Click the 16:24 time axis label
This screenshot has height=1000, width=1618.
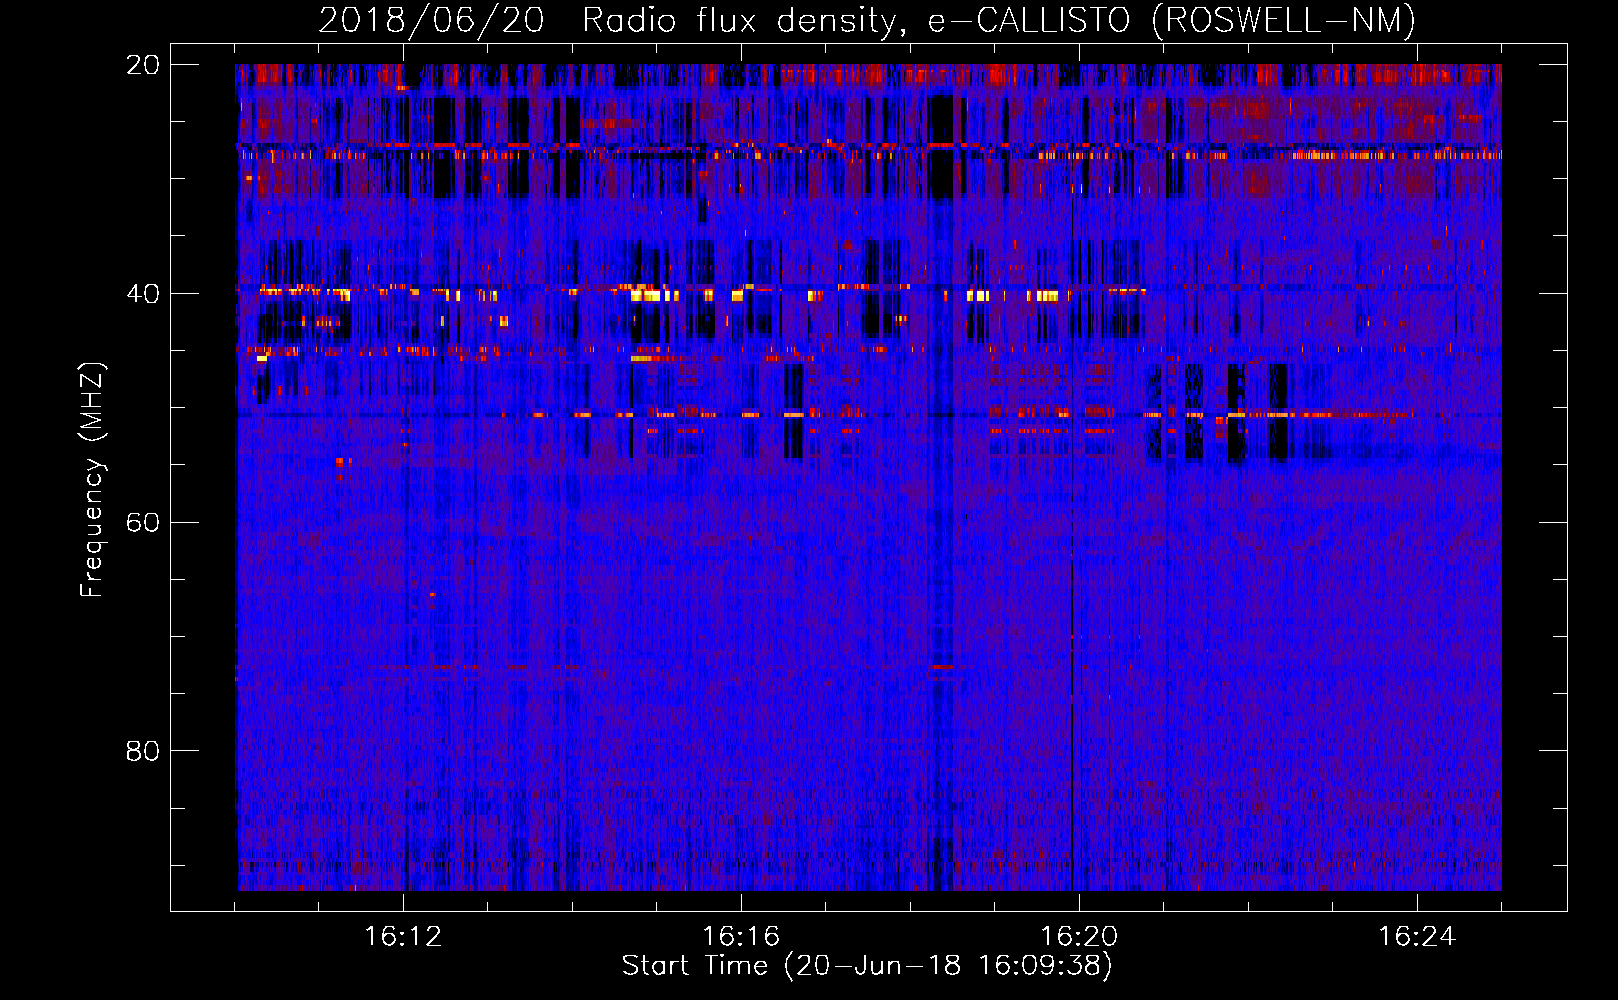[1417, 937]
